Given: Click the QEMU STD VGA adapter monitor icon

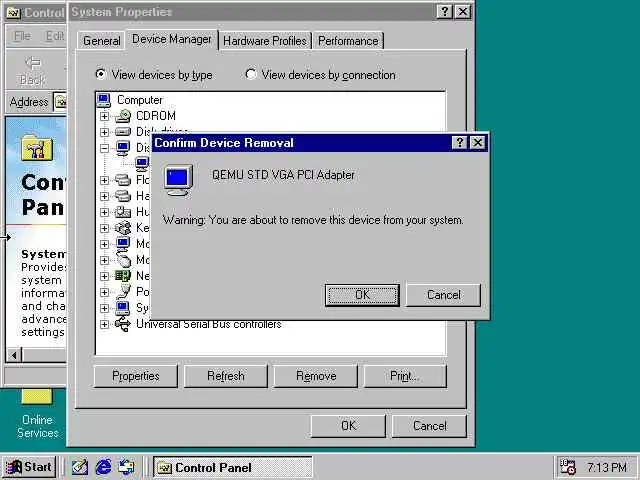Looking at the screenshot, I should point(178,180).
